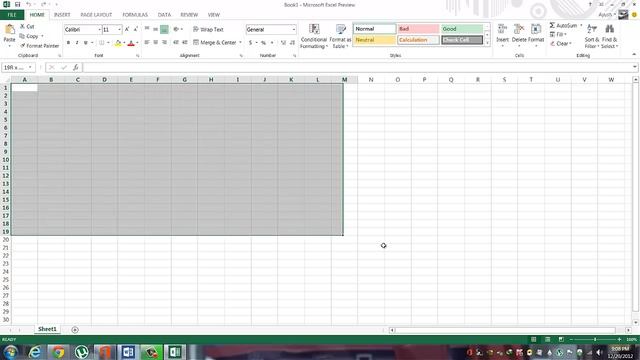Click the Copy command
Screen dimensions: 640x360
click(29, 36)
